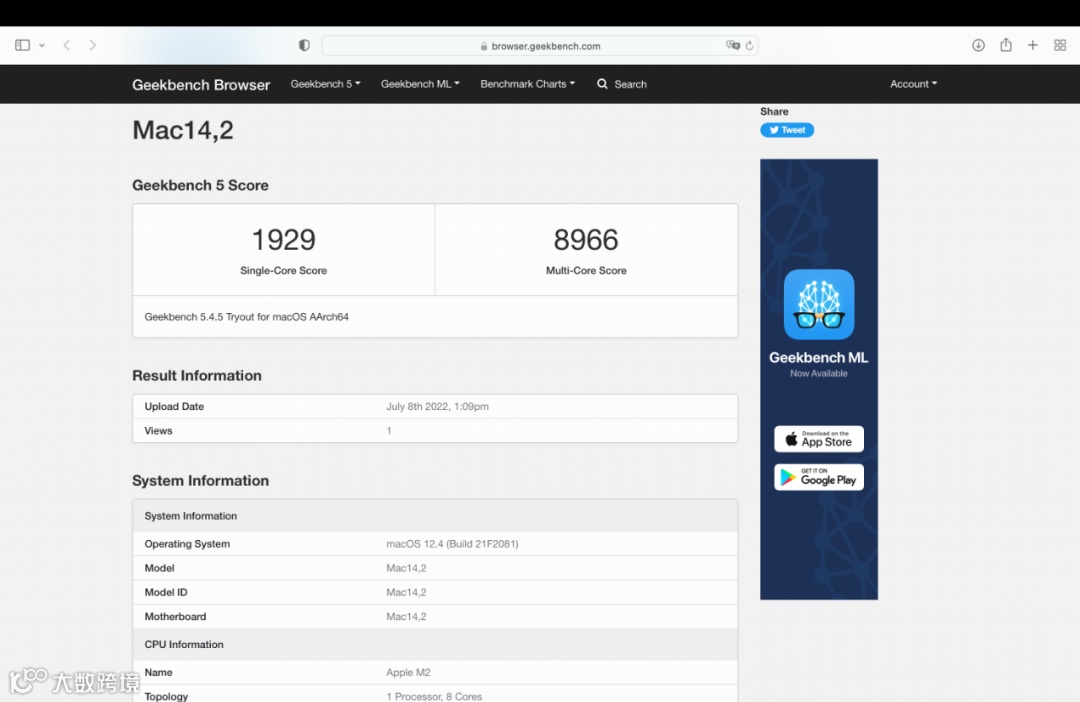
Task: Click the Model ID row label
Action: 166,592
